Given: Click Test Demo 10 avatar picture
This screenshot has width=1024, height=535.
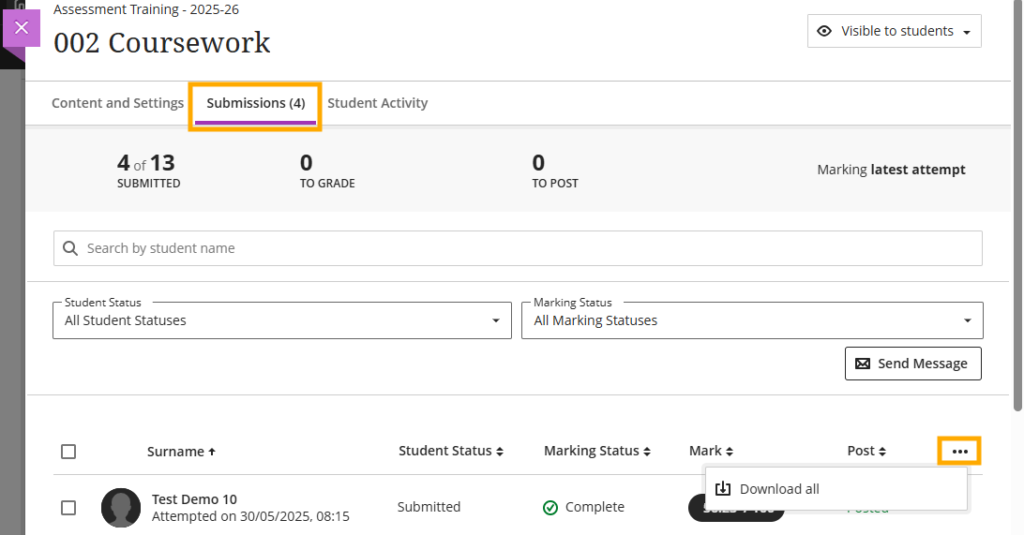Looking at the screenshot, I should point(121,508).
